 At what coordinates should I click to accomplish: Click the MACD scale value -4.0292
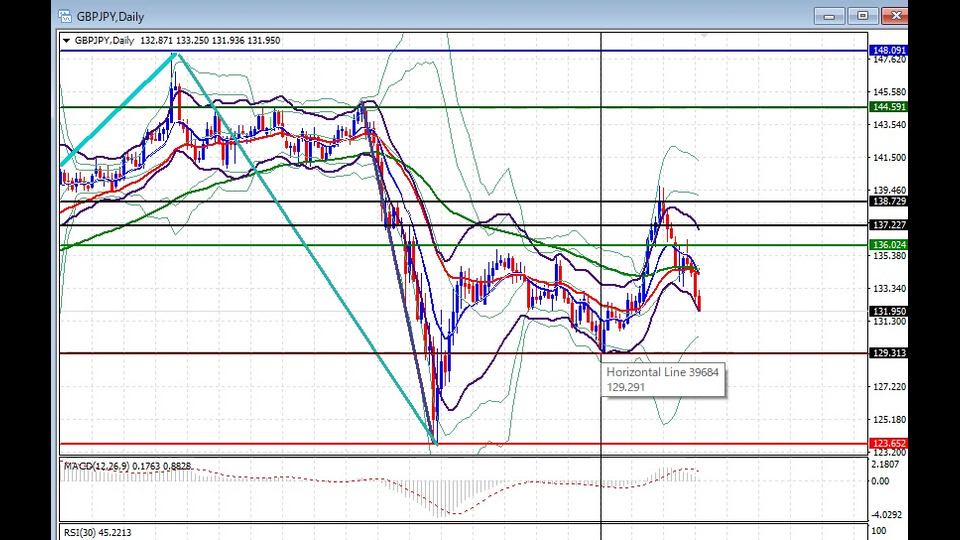coord(886,515)
